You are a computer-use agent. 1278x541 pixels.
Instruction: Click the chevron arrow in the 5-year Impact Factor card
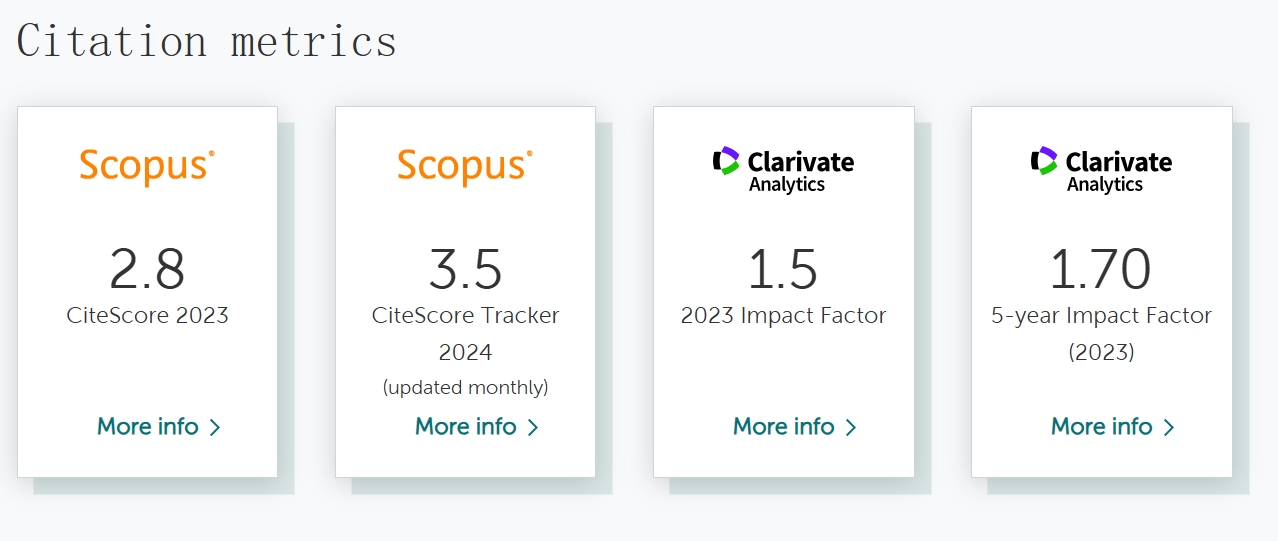tap(1169, 428)
